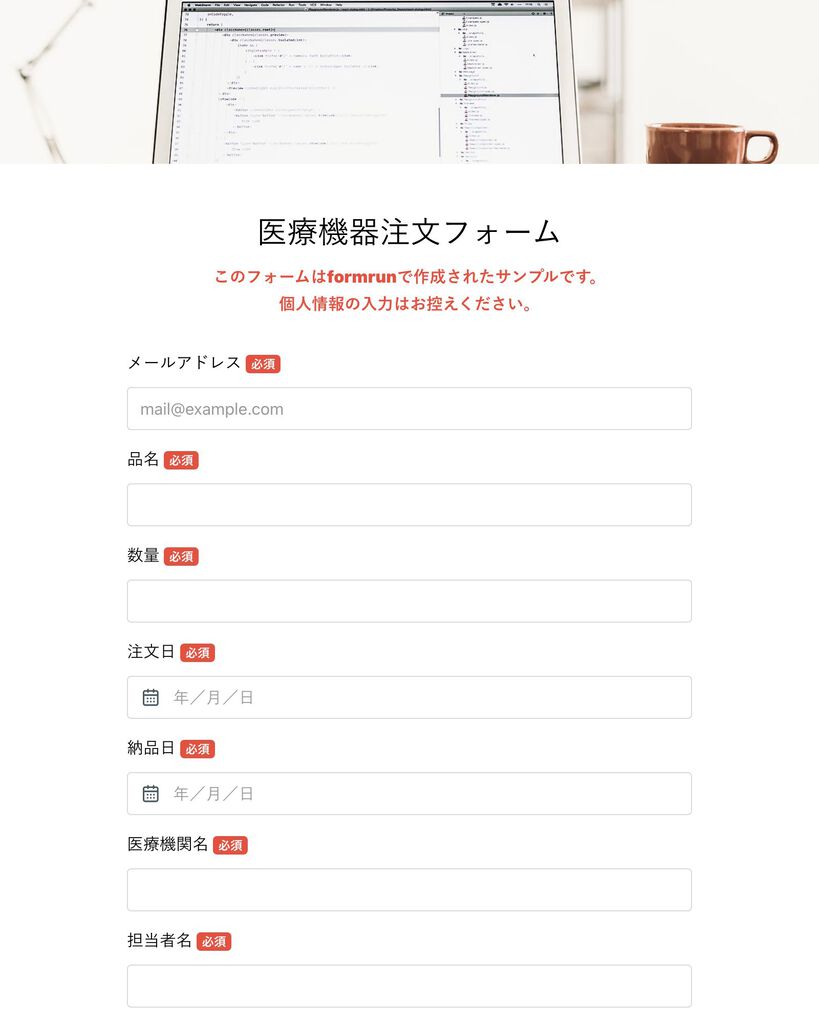Image resolution: width=819 pixels, height=1024 pixels.
Task: Focus the 品名 text field
Action: tap(410, 505)
